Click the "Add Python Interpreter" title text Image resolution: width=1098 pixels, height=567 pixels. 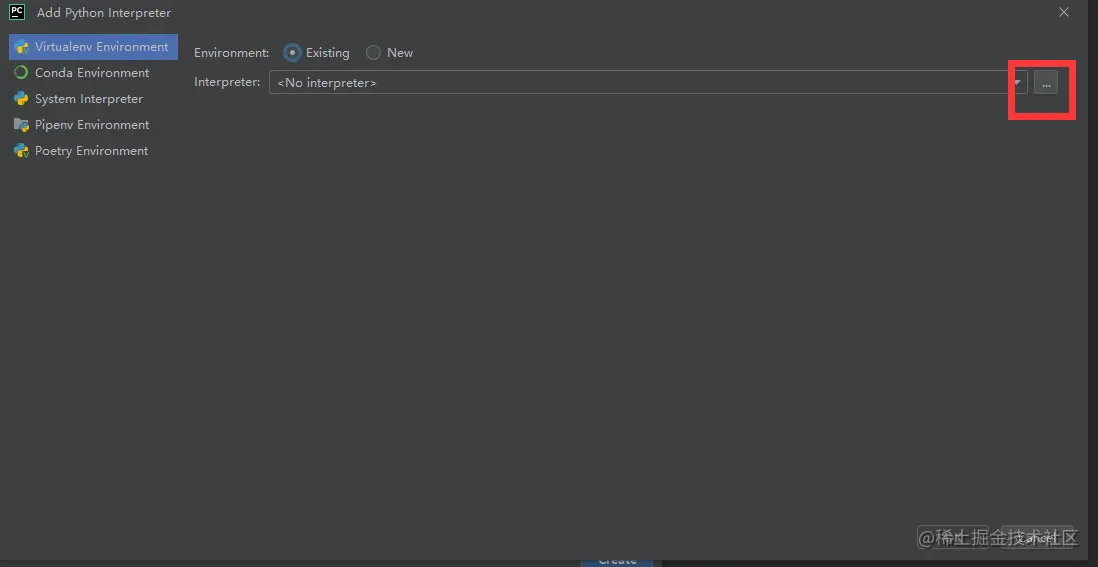click(x=104, y=13)
